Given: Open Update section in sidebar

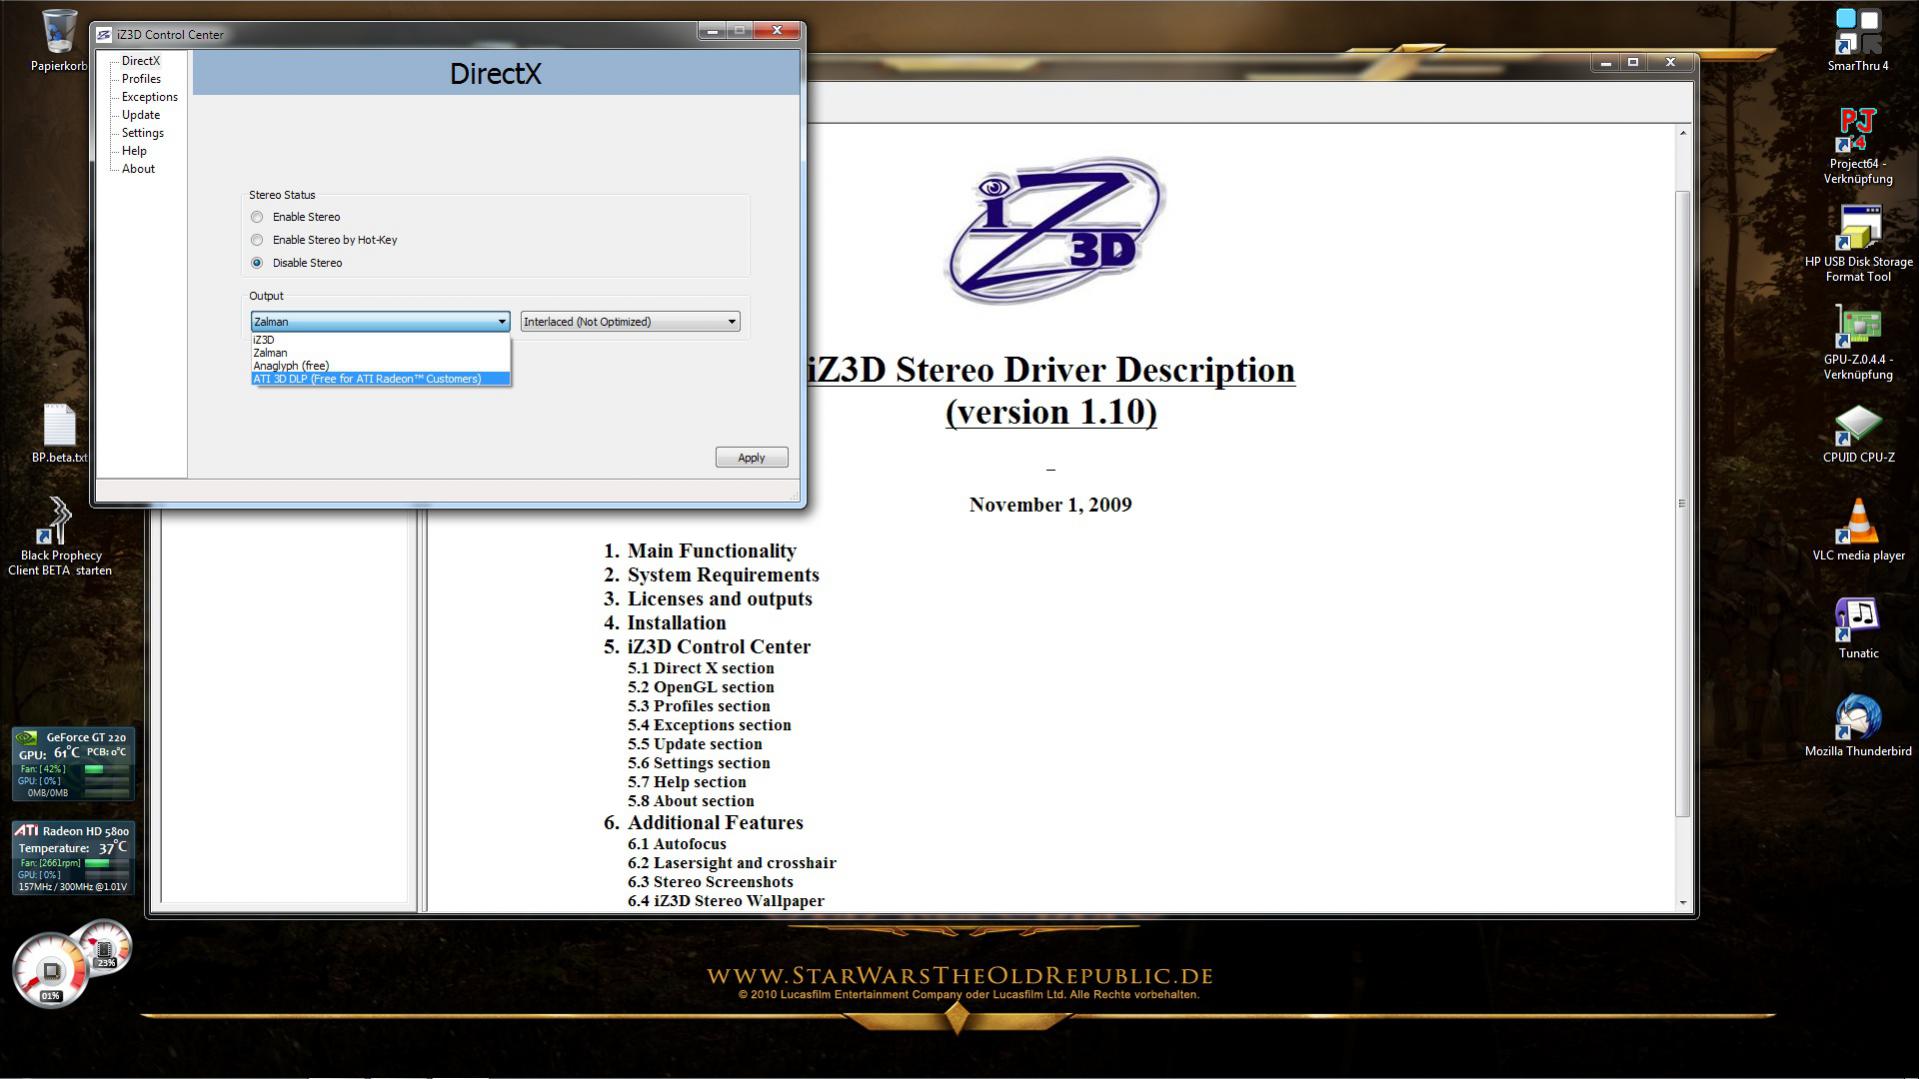Looking at the screenshot, I should click(x=140, y=115).
